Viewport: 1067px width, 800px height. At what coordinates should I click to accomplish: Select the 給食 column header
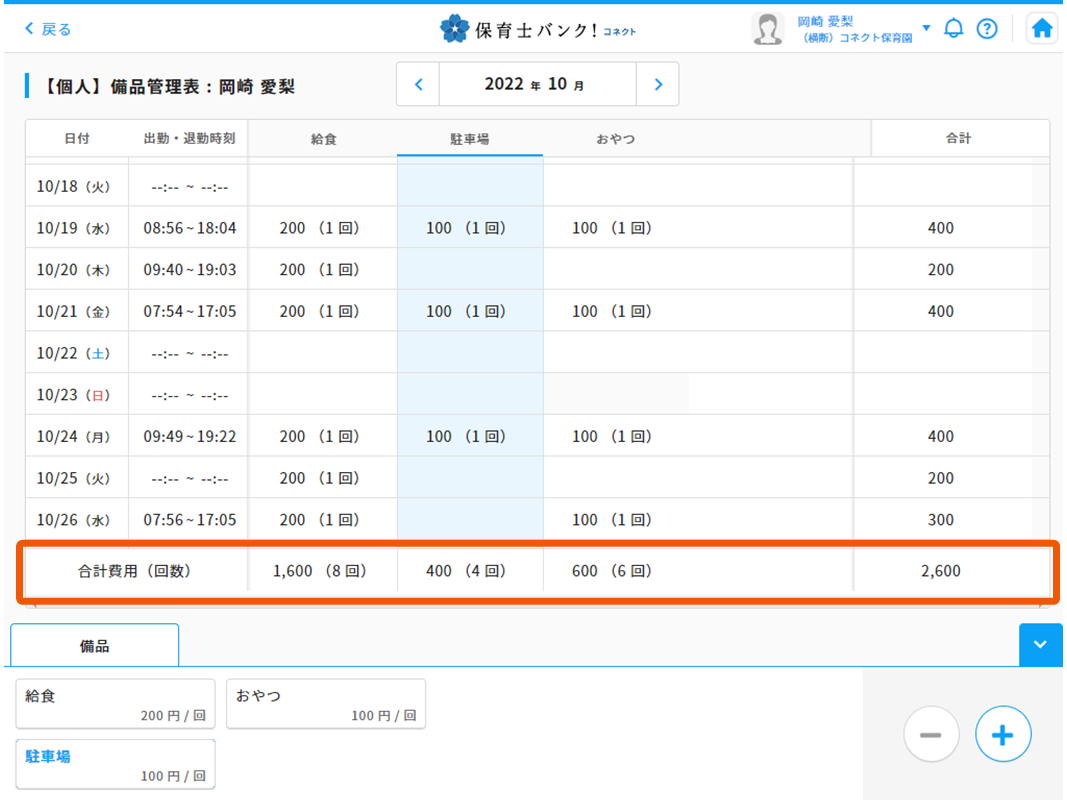click(323, 139)
